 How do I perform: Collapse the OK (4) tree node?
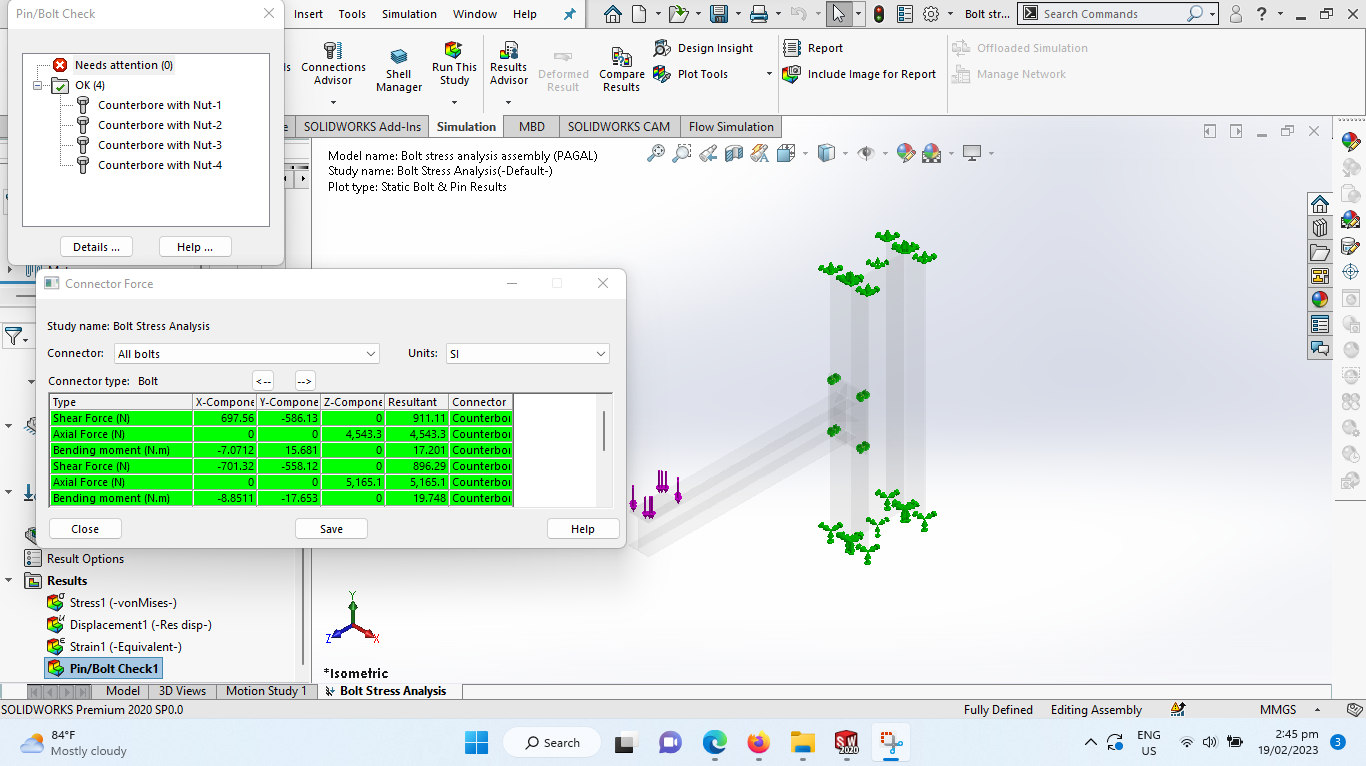click(x=37, y=85)
